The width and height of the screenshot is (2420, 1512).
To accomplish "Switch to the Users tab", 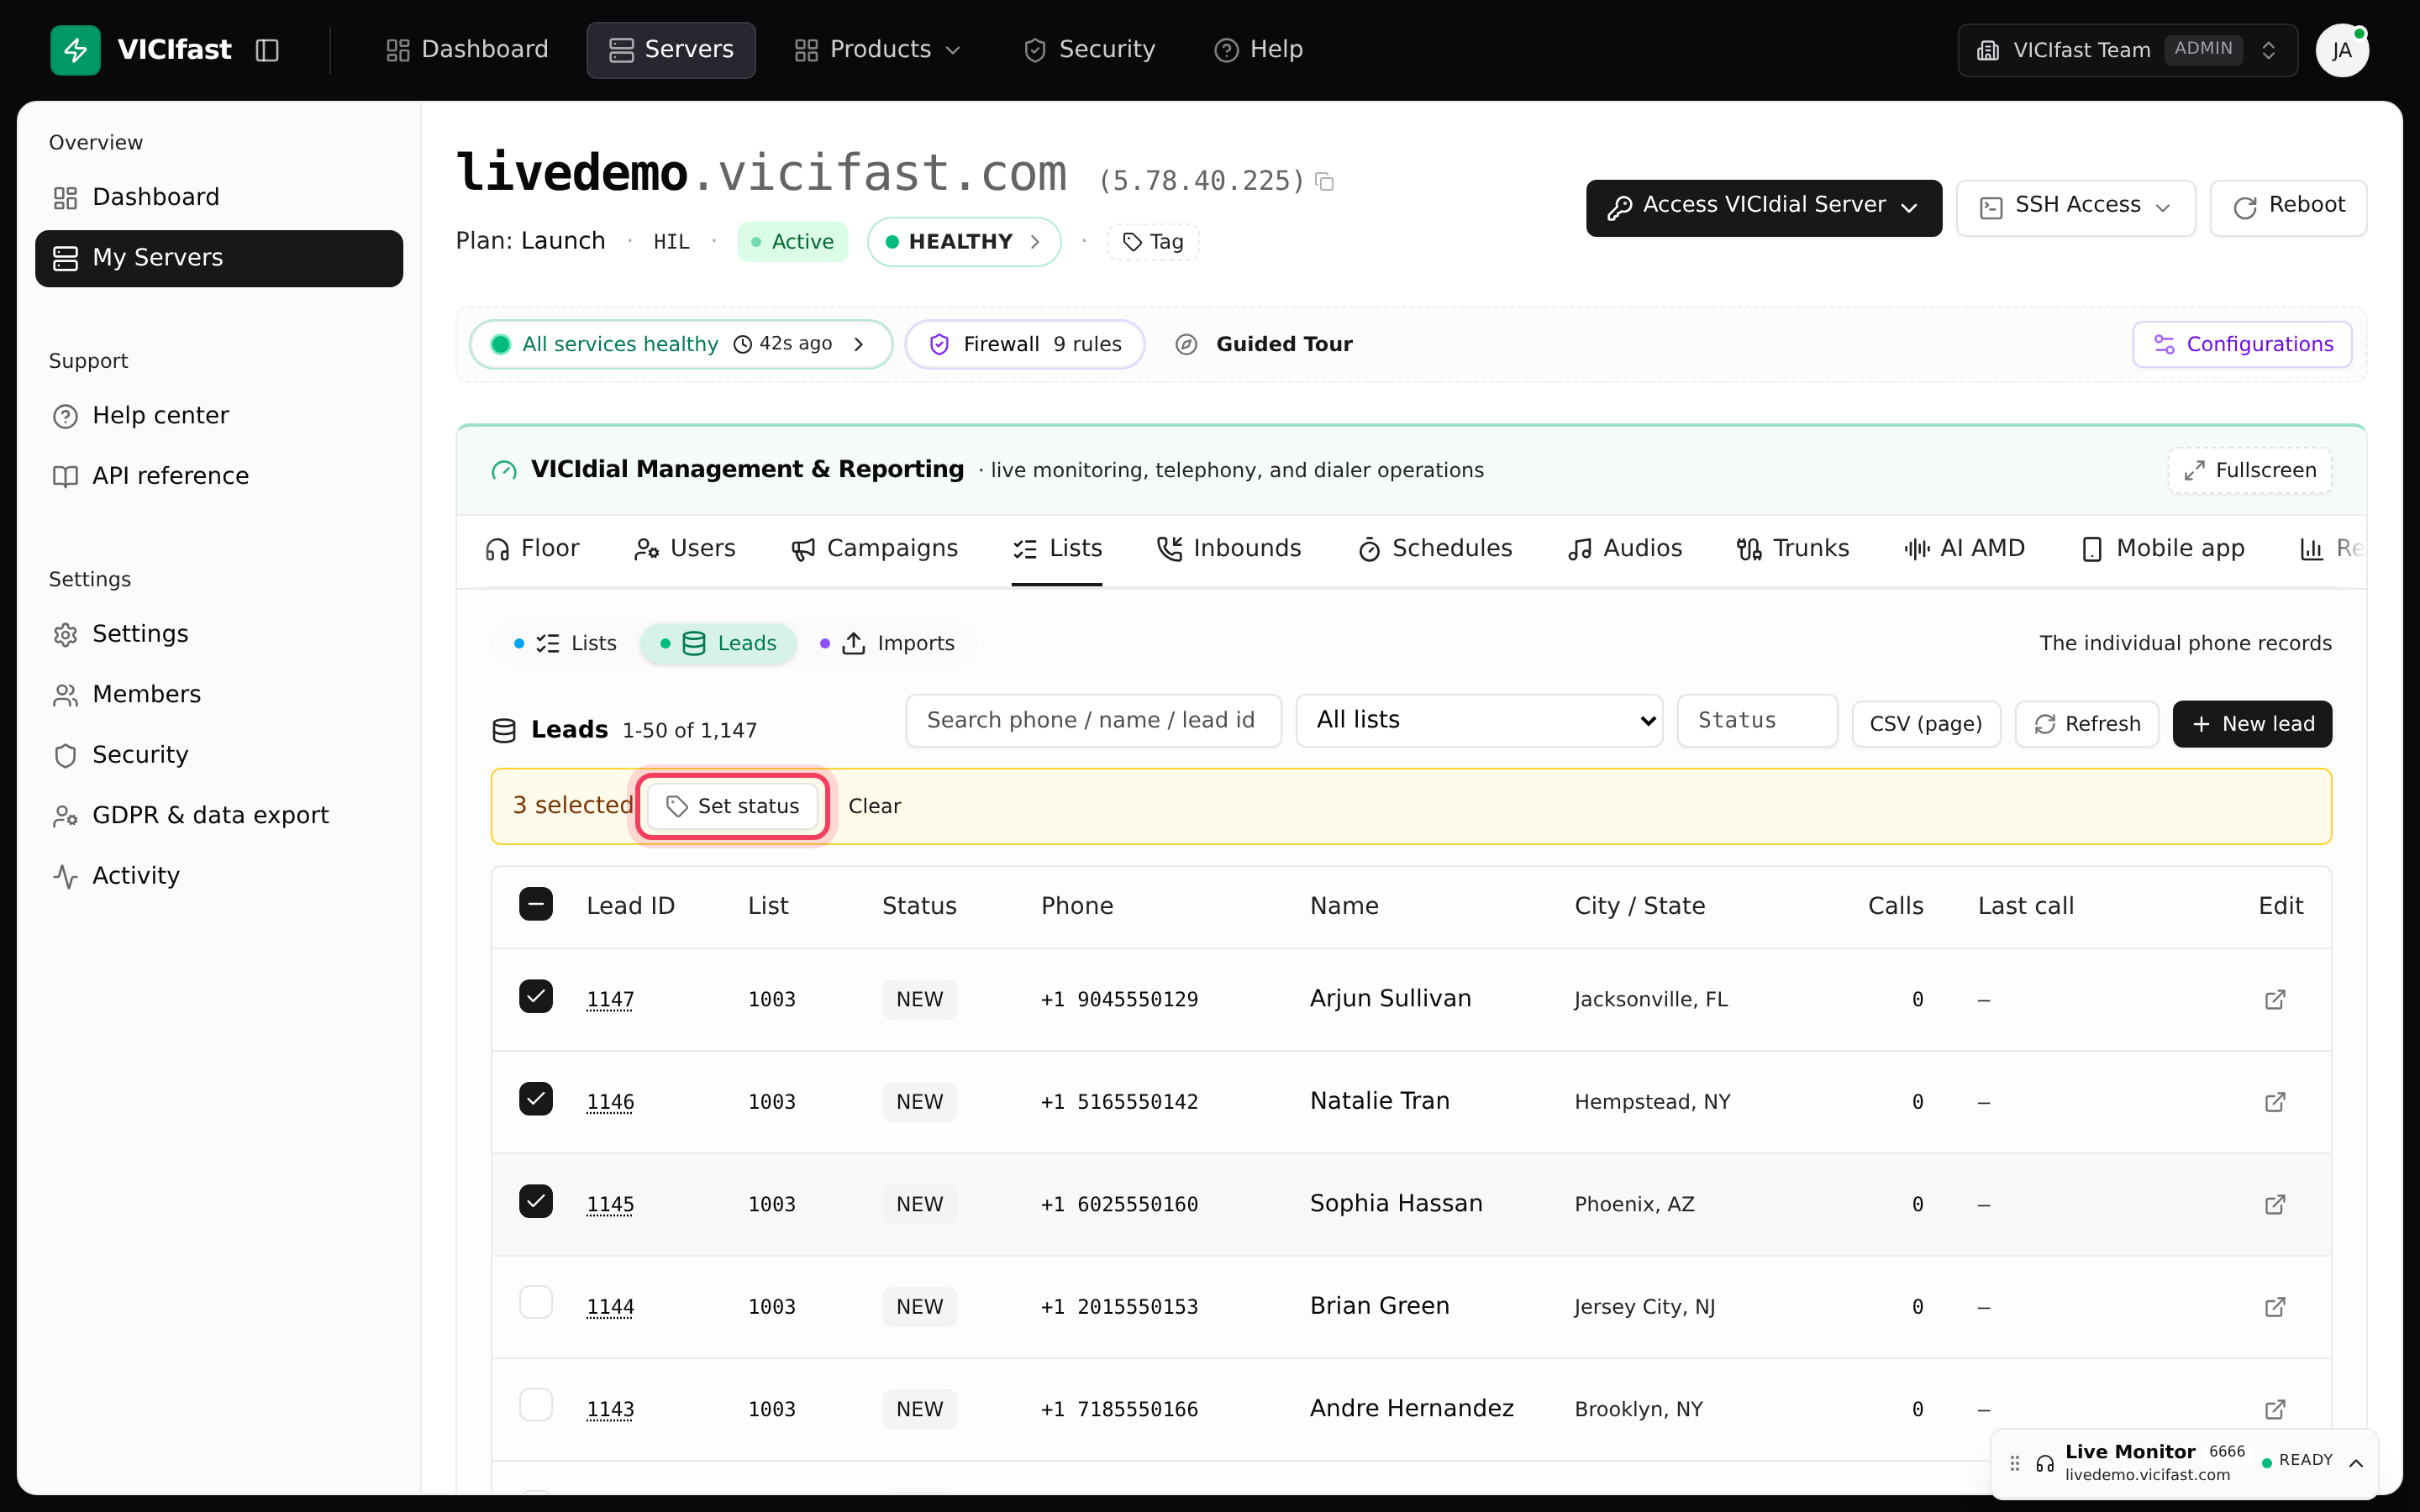I will pyautogui.click(x=685, y=549).
